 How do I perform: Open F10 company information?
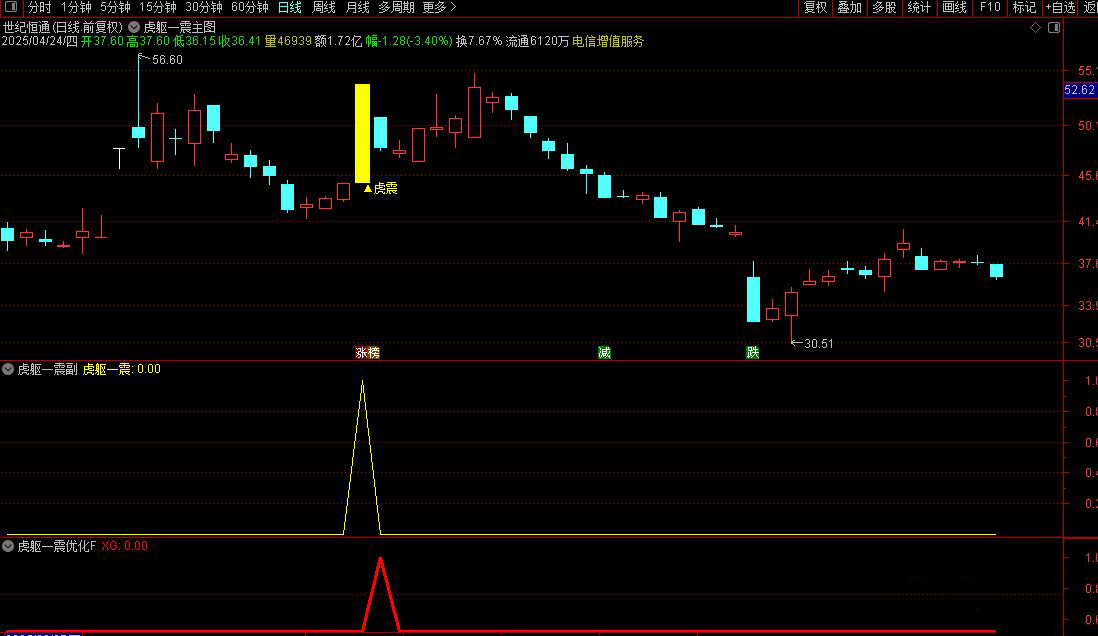[989, 7]
